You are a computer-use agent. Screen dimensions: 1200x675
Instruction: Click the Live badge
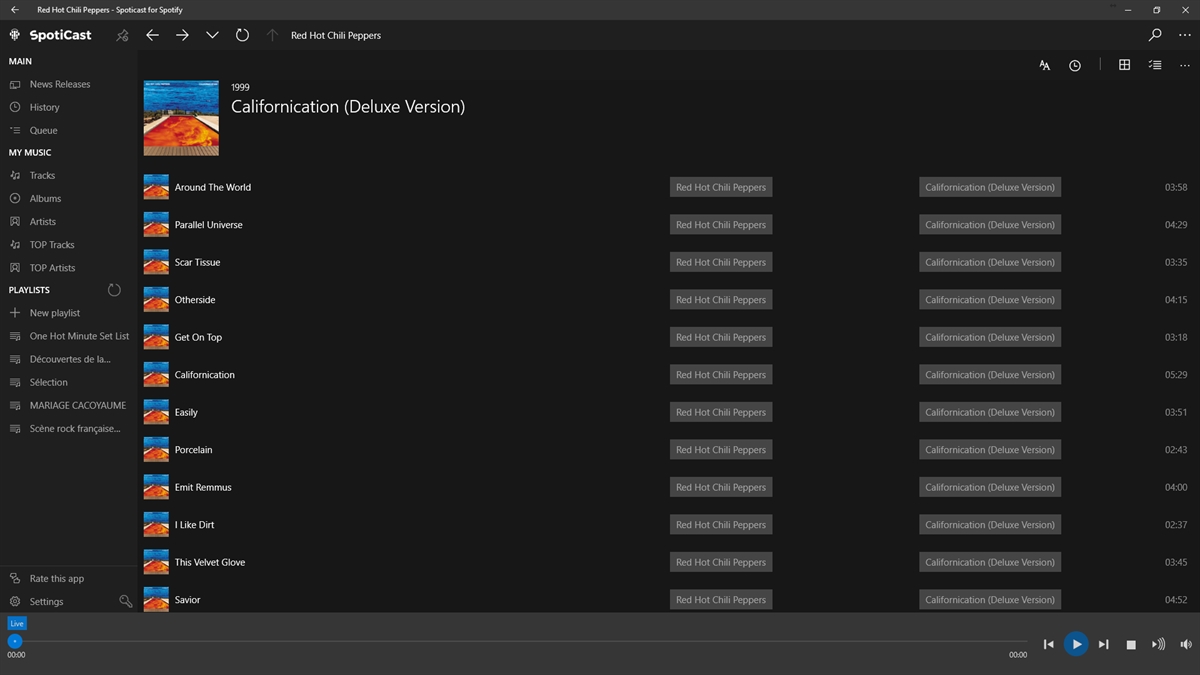(x=17, y=623)
